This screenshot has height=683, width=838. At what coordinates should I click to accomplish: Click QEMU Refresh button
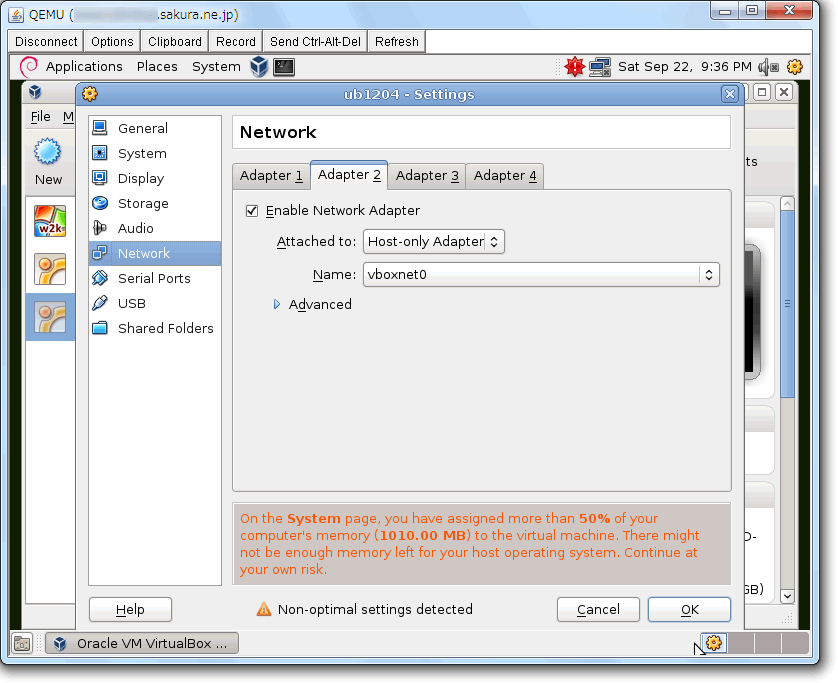(x=397, y=42)
